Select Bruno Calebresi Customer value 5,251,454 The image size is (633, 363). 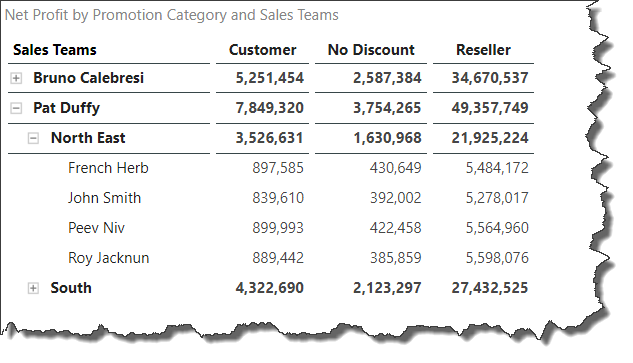pyautogui.click(x=269, y=78)
